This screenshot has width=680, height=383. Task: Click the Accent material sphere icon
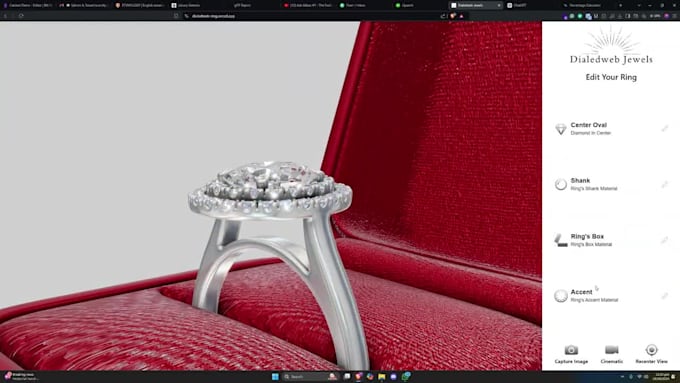[561, 295]
